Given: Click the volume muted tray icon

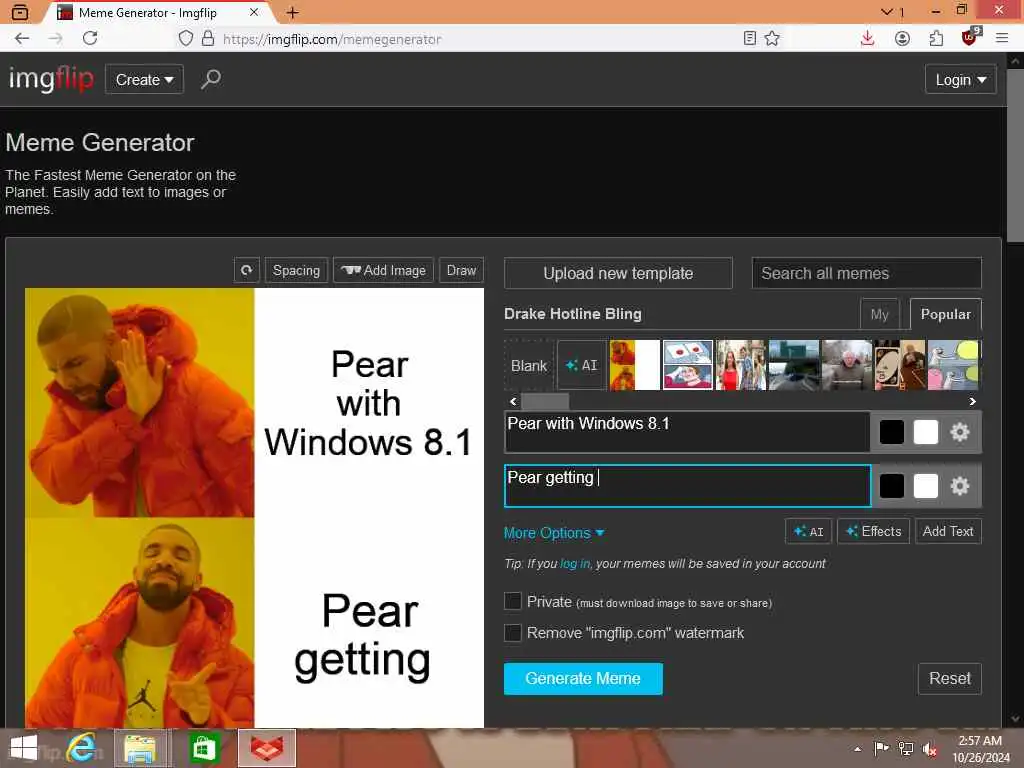Looking at the screenshot, I should coord(930,749).
